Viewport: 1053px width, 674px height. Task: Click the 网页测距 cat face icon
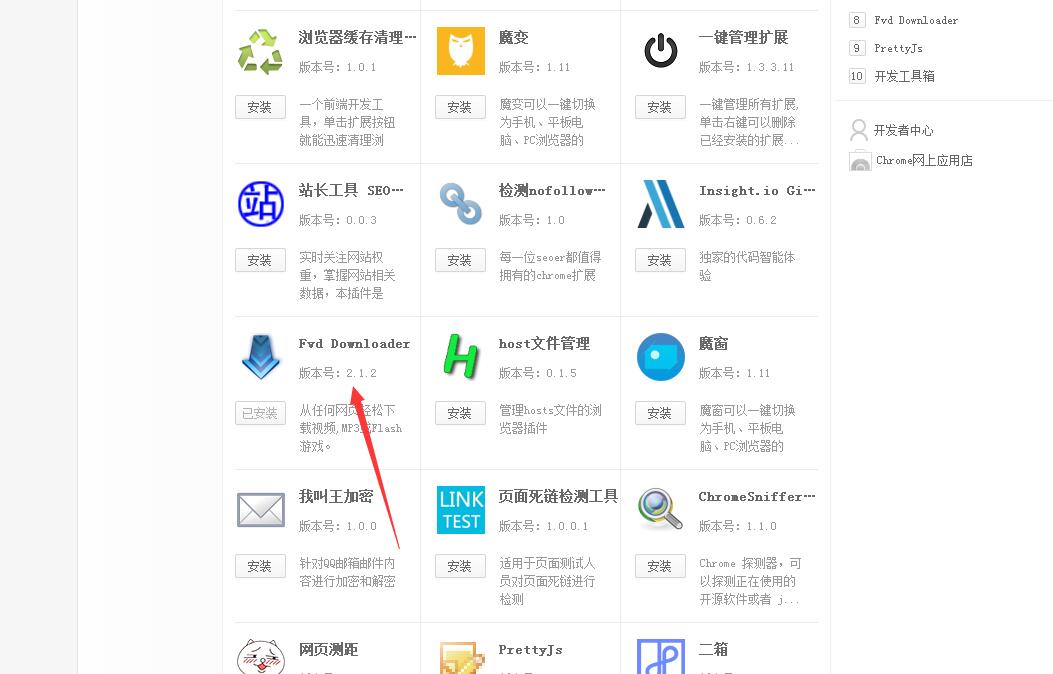click(260, 657)
